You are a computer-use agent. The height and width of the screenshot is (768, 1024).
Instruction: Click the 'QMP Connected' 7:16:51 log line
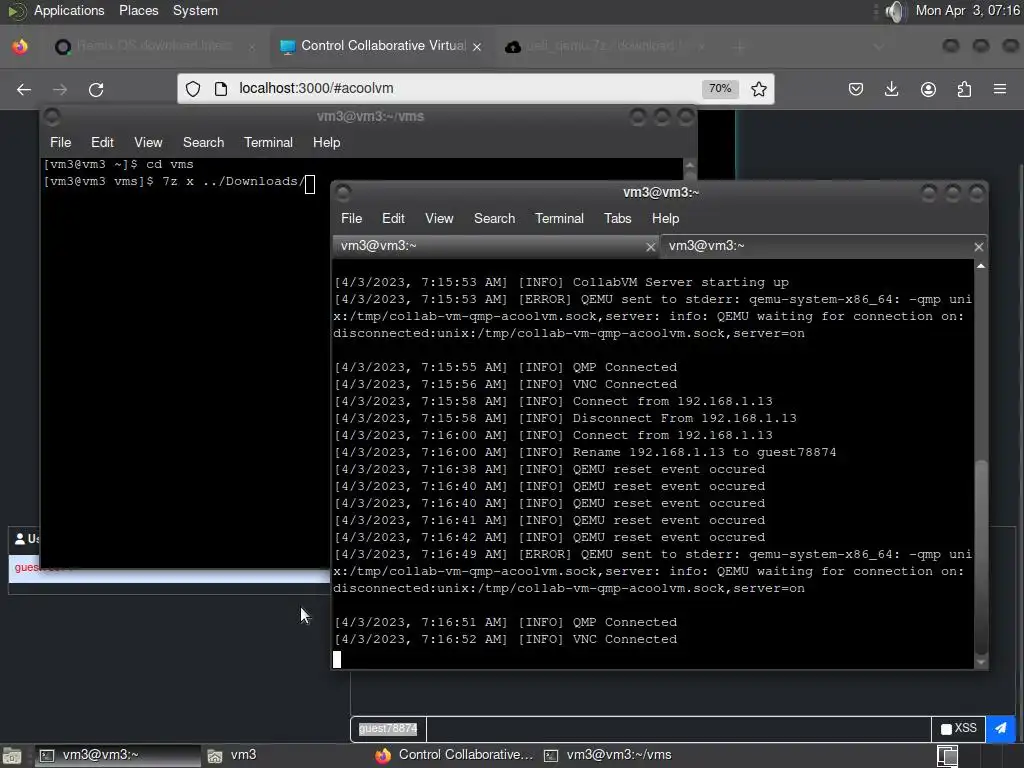coord(505,622)
